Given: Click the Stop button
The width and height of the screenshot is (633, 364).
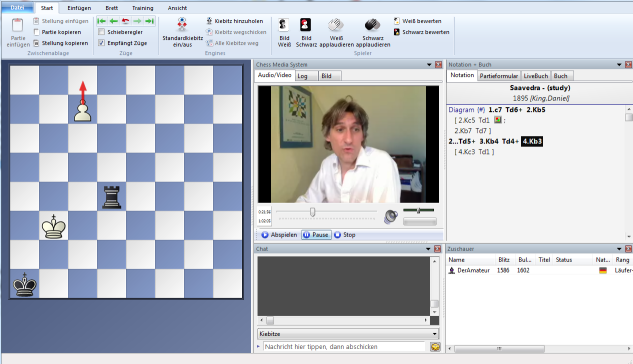Looking at the screenshot, I should point(345,235).
